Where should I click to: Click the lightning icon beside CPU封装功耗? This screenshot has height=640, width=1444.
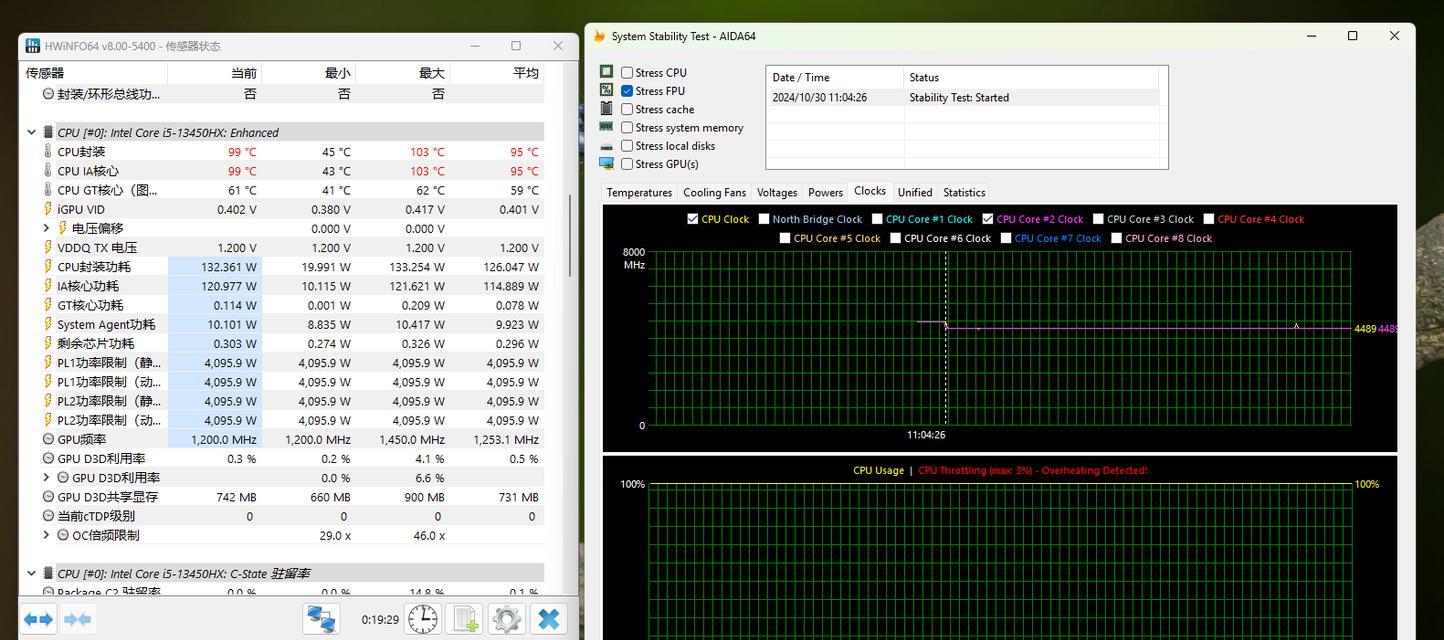pos(47,267)
